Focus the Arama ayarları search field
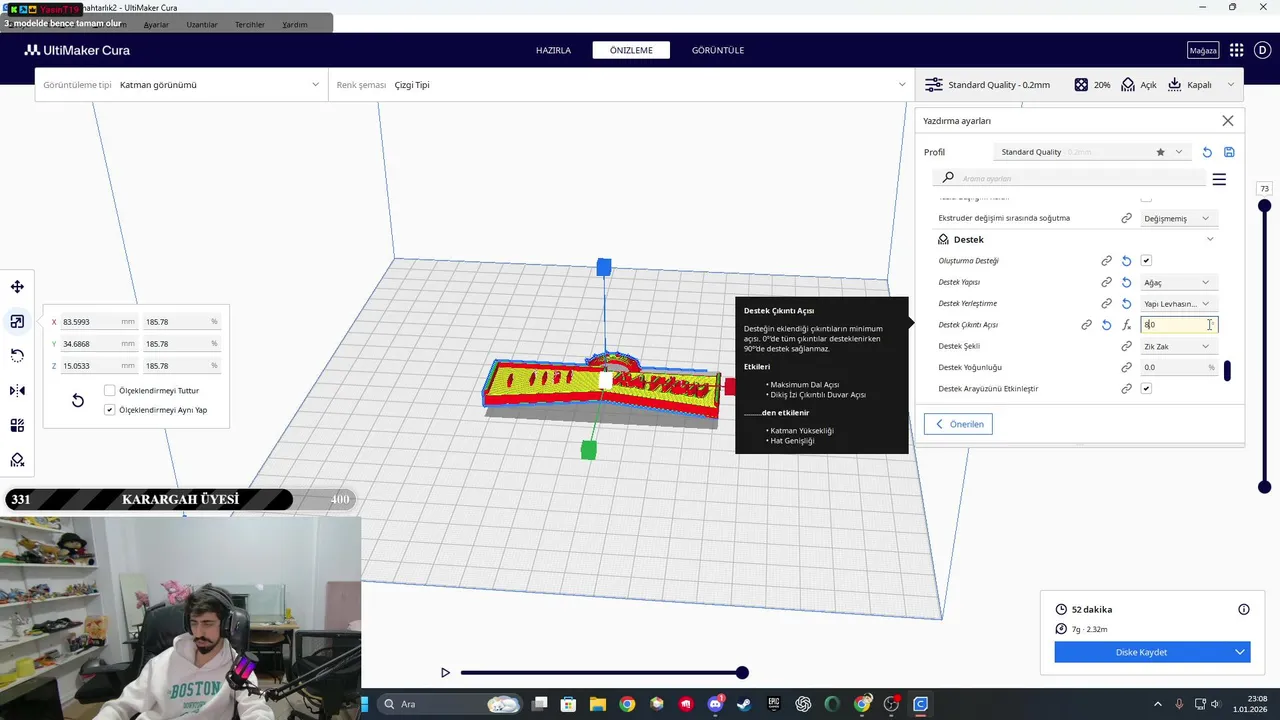 1069,178
